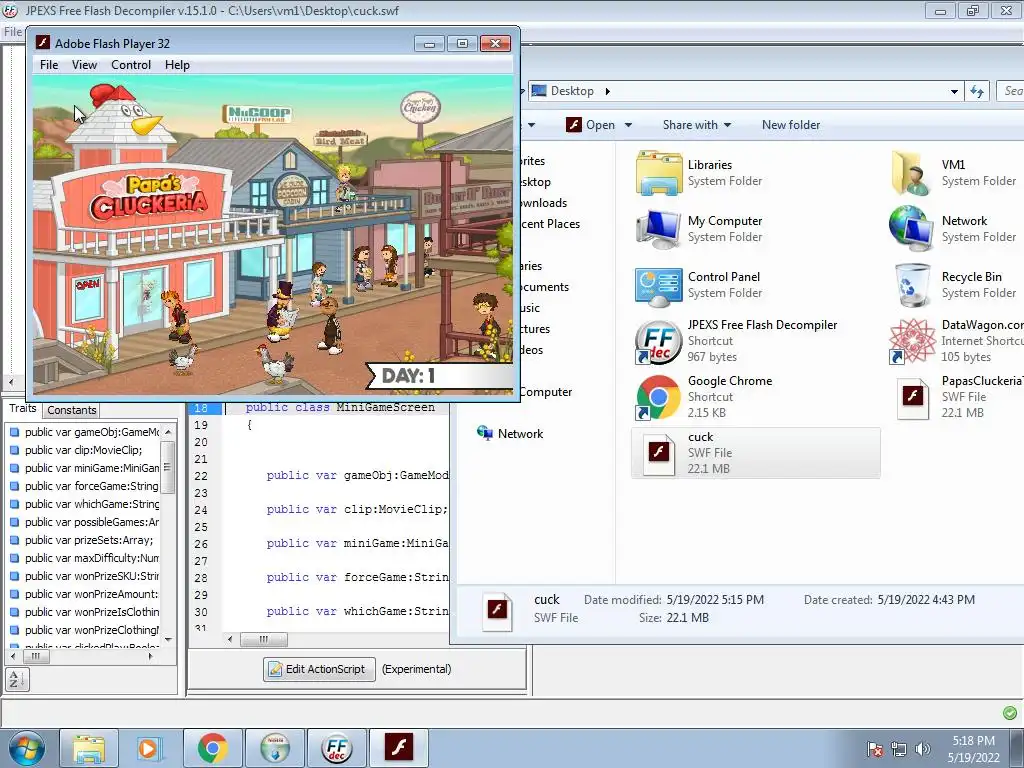Click the possibleGames trait field icon
1024x768 pixels.
[14, 522]
